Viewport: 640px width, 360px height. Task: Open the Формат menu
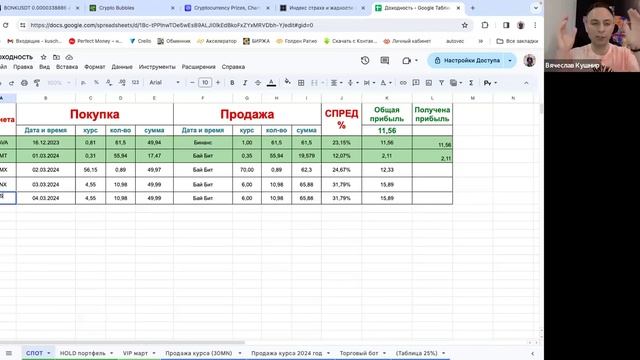[94, 67]
